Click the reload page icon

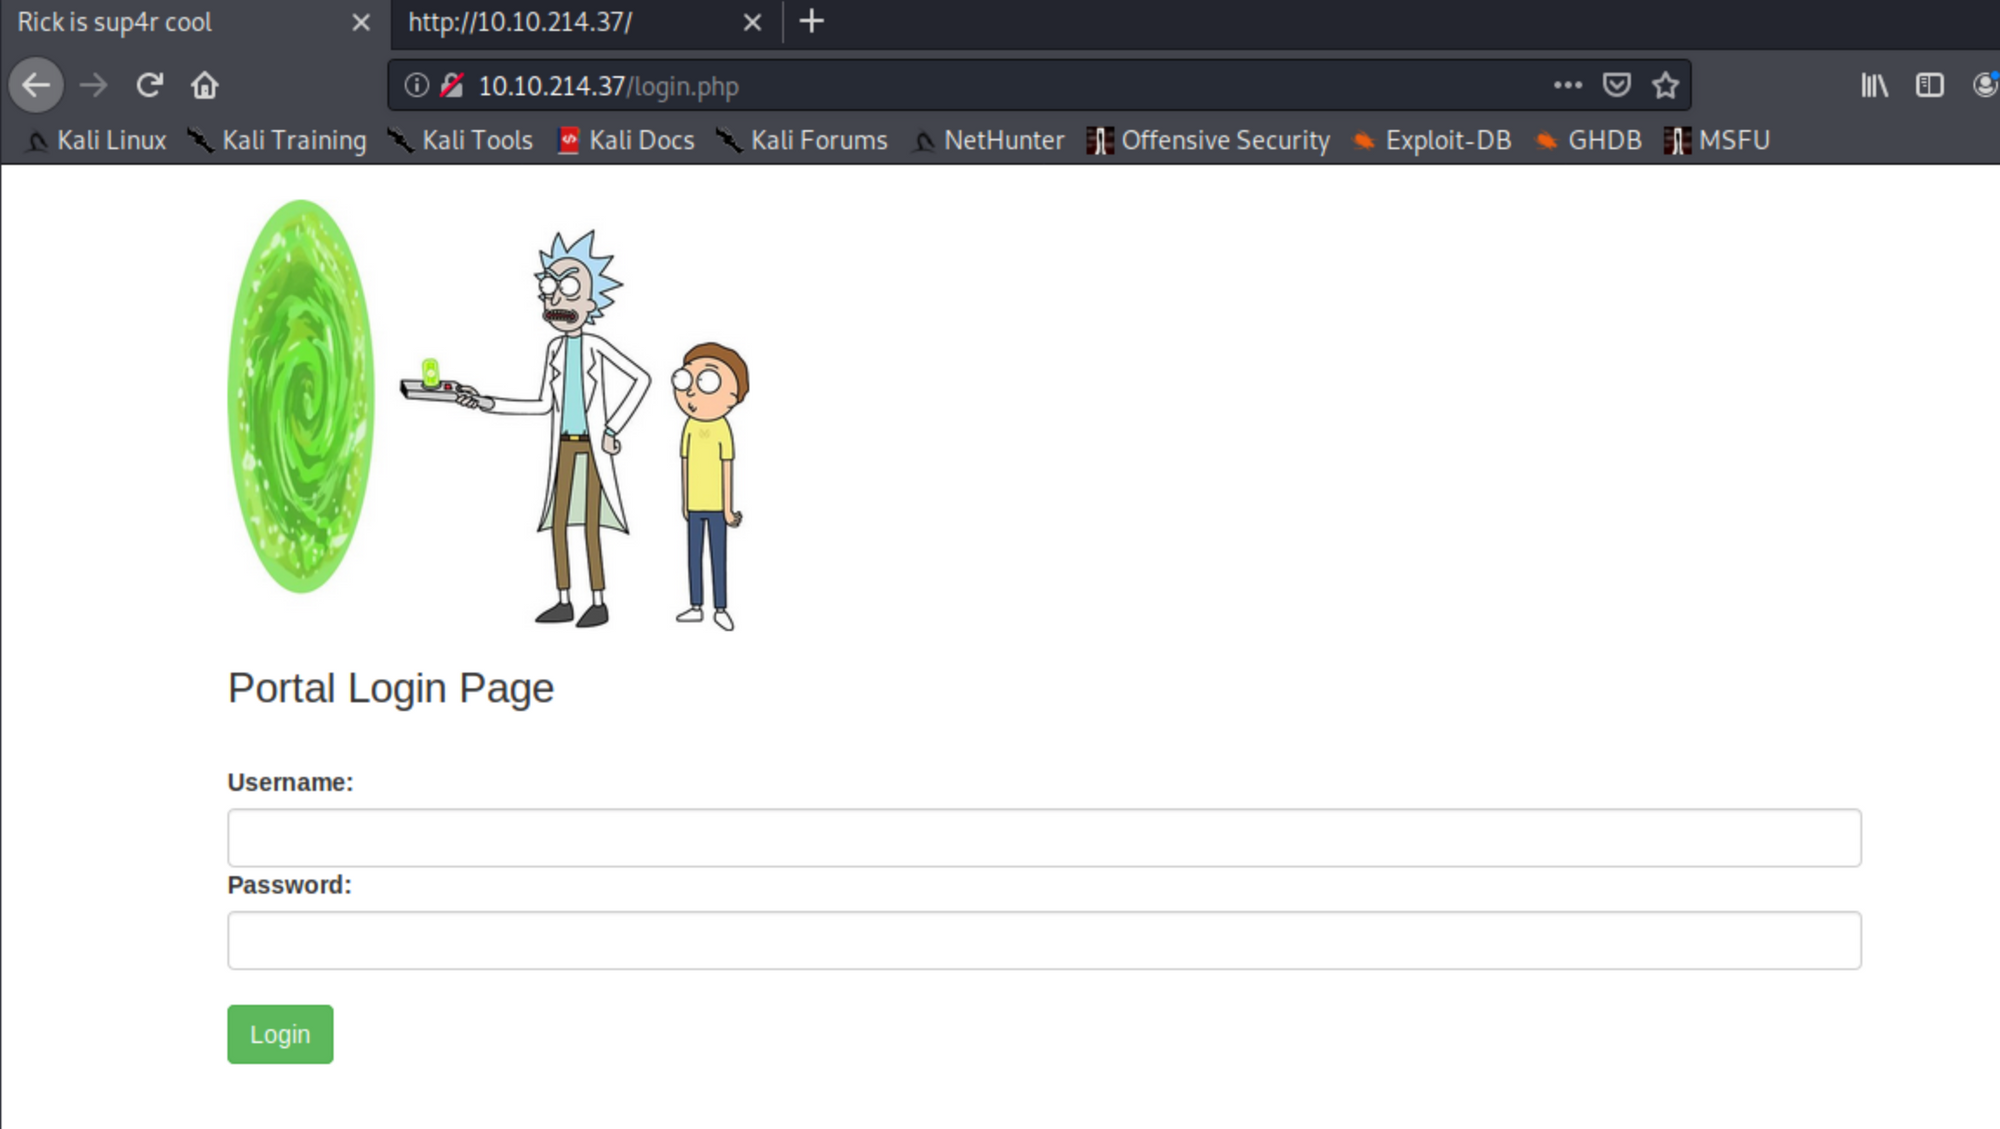pos(150,86)
